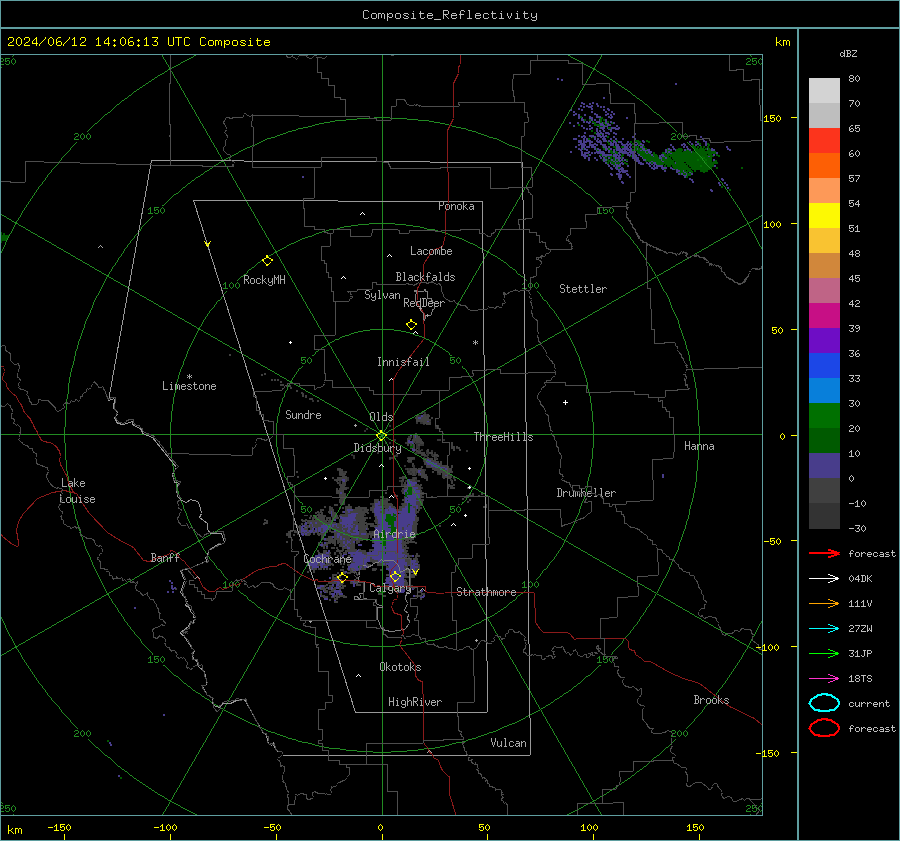
Task: Click the red forecast arrow in legend
Action: pos(824,553)
